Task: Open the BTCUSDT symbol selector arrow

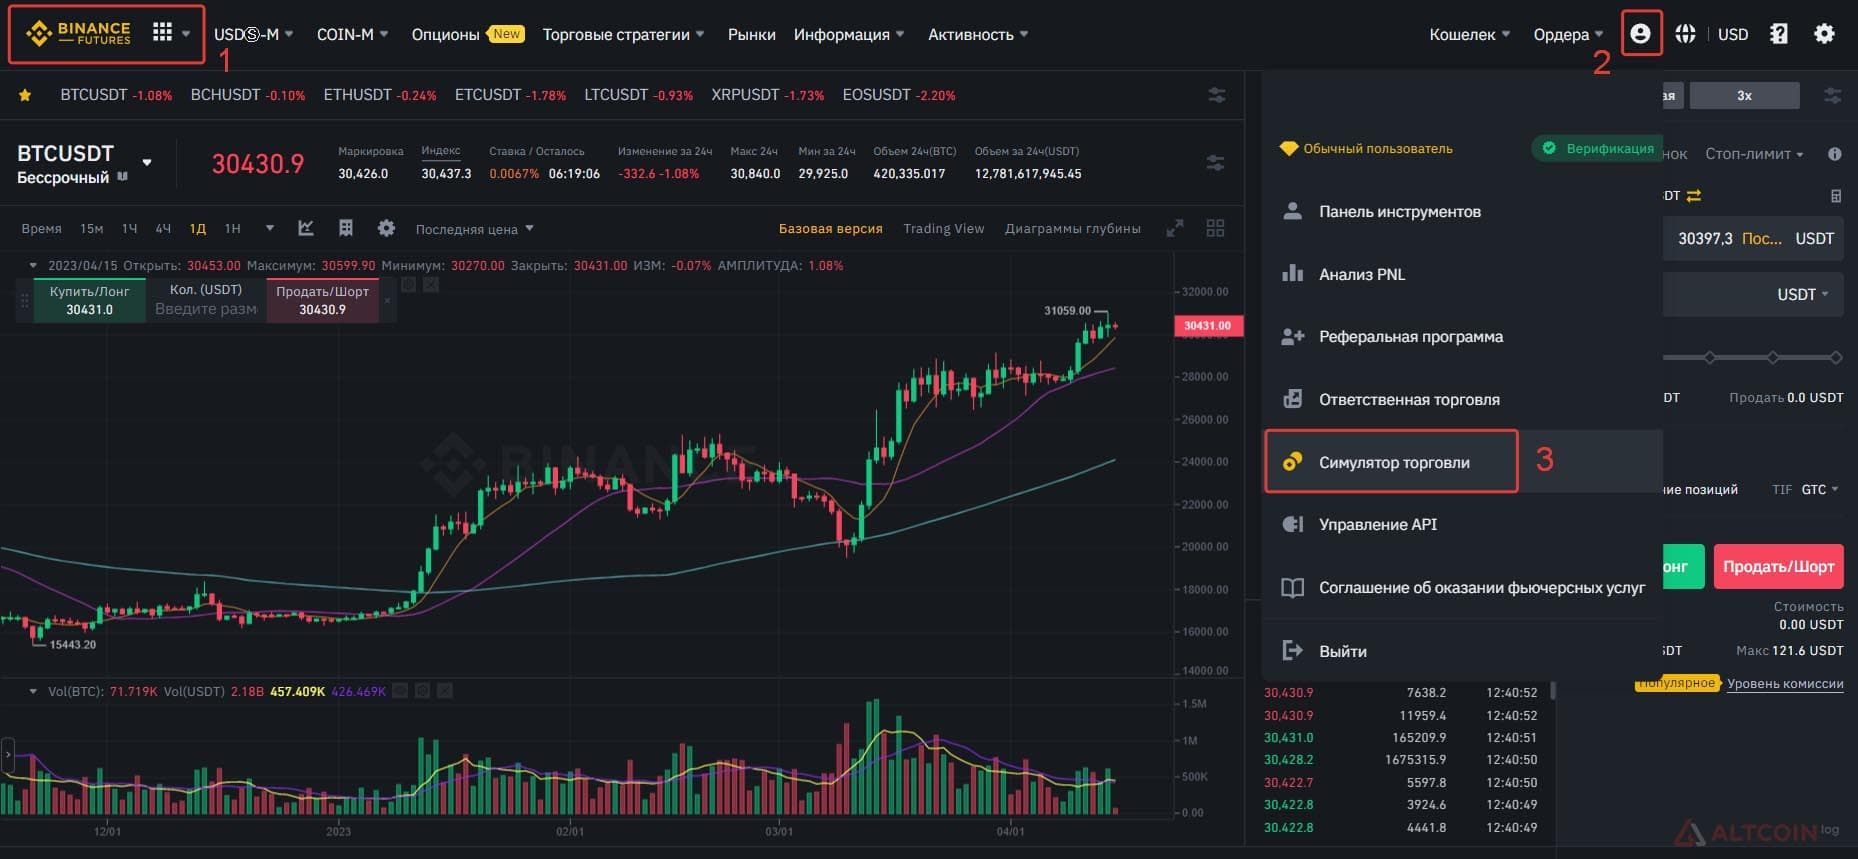Action: (x=147, y=162)
